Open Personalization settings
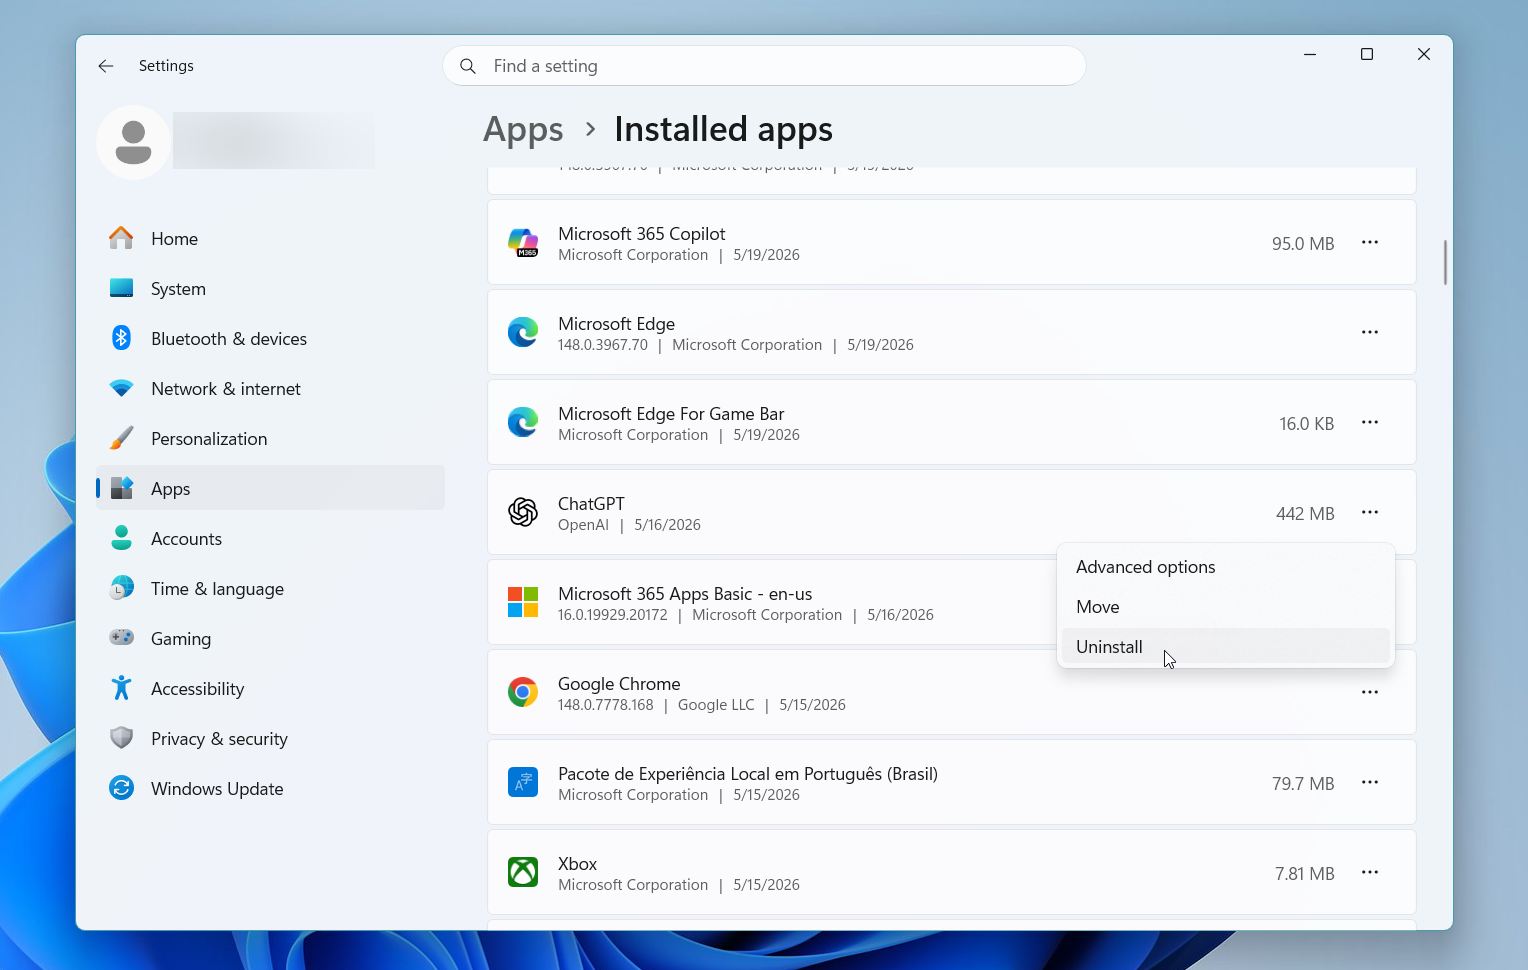This screenshot has height=970, width=1528. [x=270, y=438]
